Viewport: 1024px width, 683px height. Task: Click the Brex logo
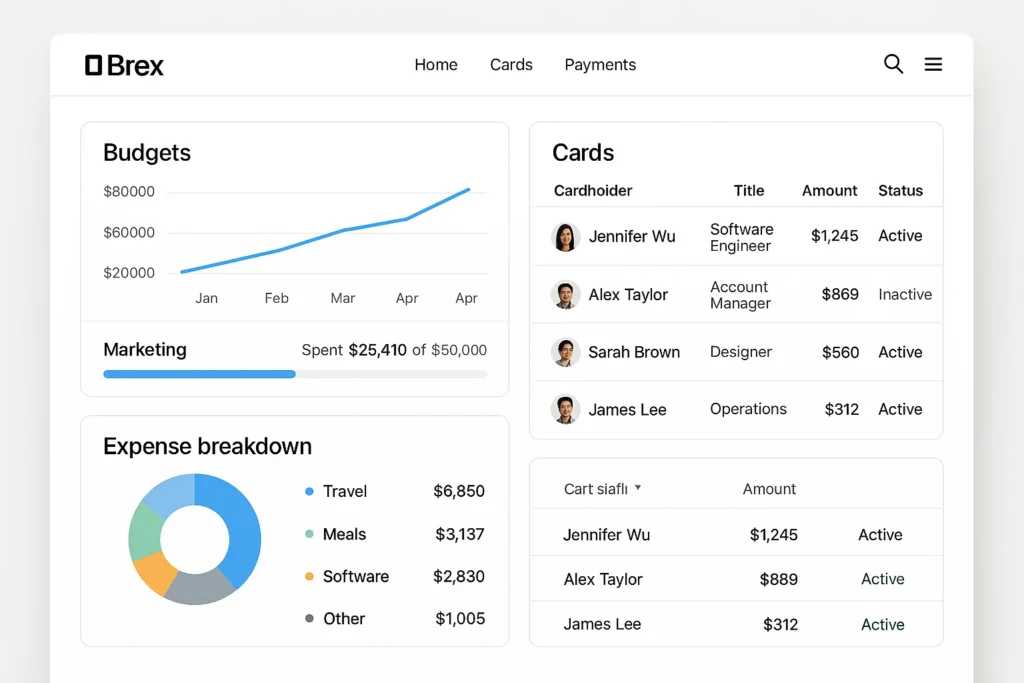click(x=123, y=64)
